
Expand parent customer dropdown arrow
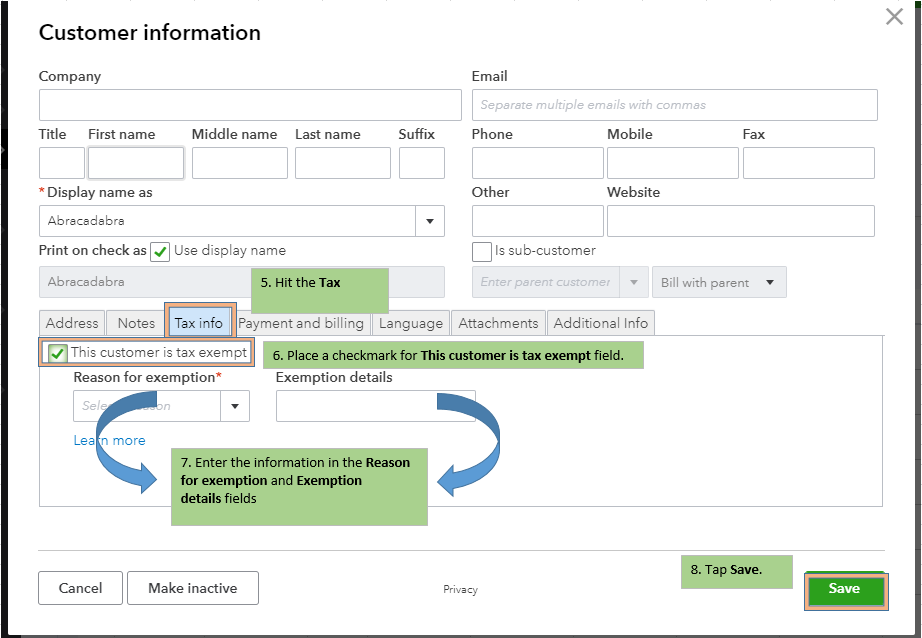click(x=633, y=282)
